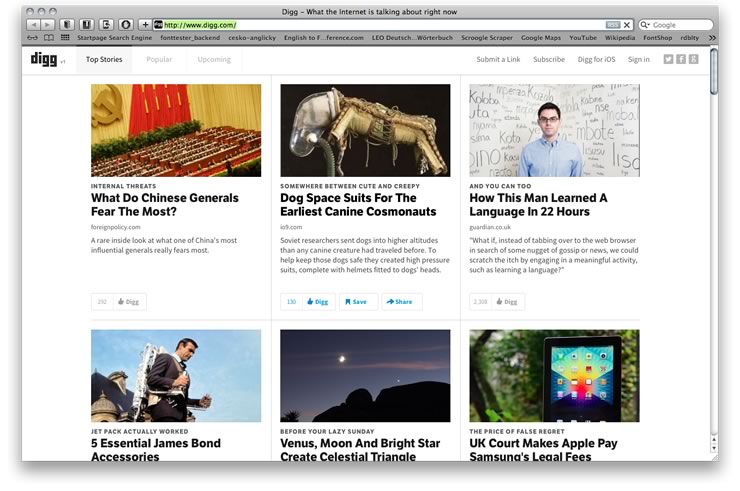Open Digg's Facebook icon in header
The height and width of the screenshot is (491, 740).
coord(681,59)
